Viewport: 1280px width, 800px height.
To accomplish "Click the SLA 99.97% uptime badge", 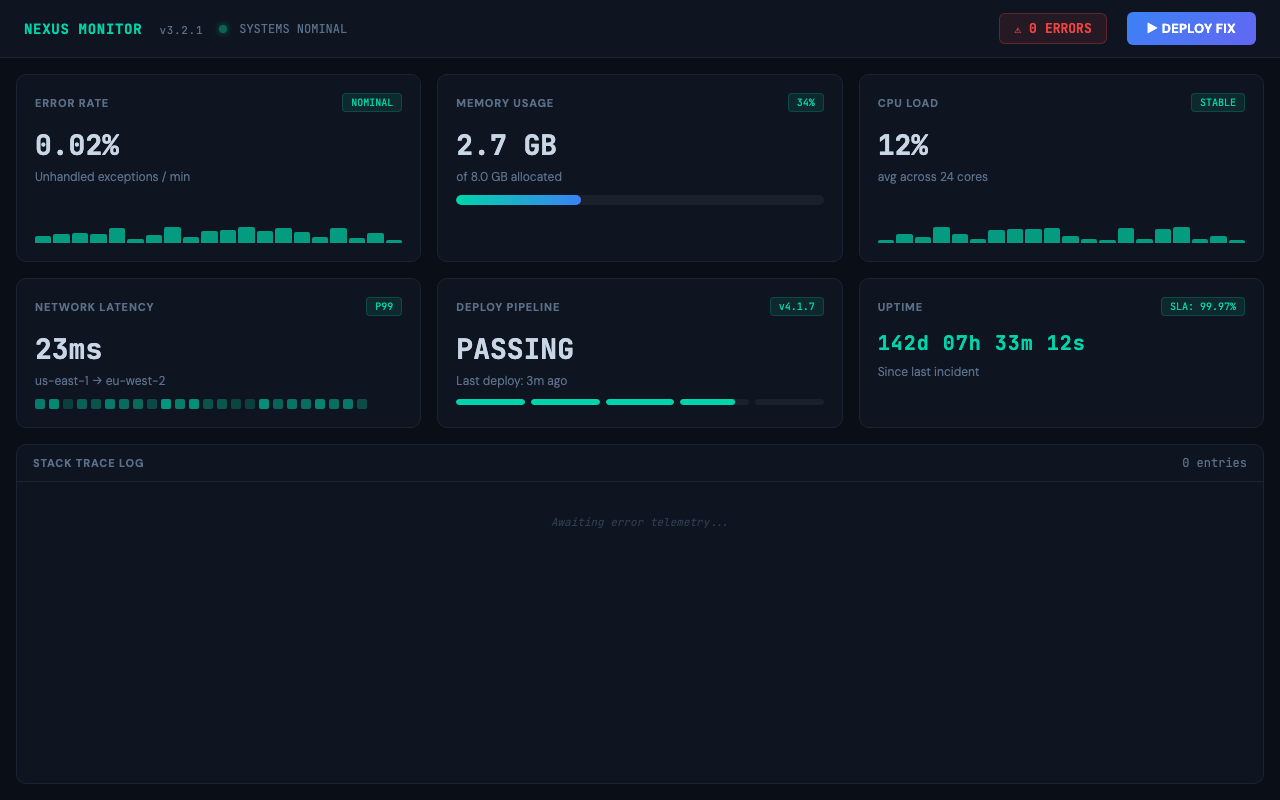I will 1202,306.
